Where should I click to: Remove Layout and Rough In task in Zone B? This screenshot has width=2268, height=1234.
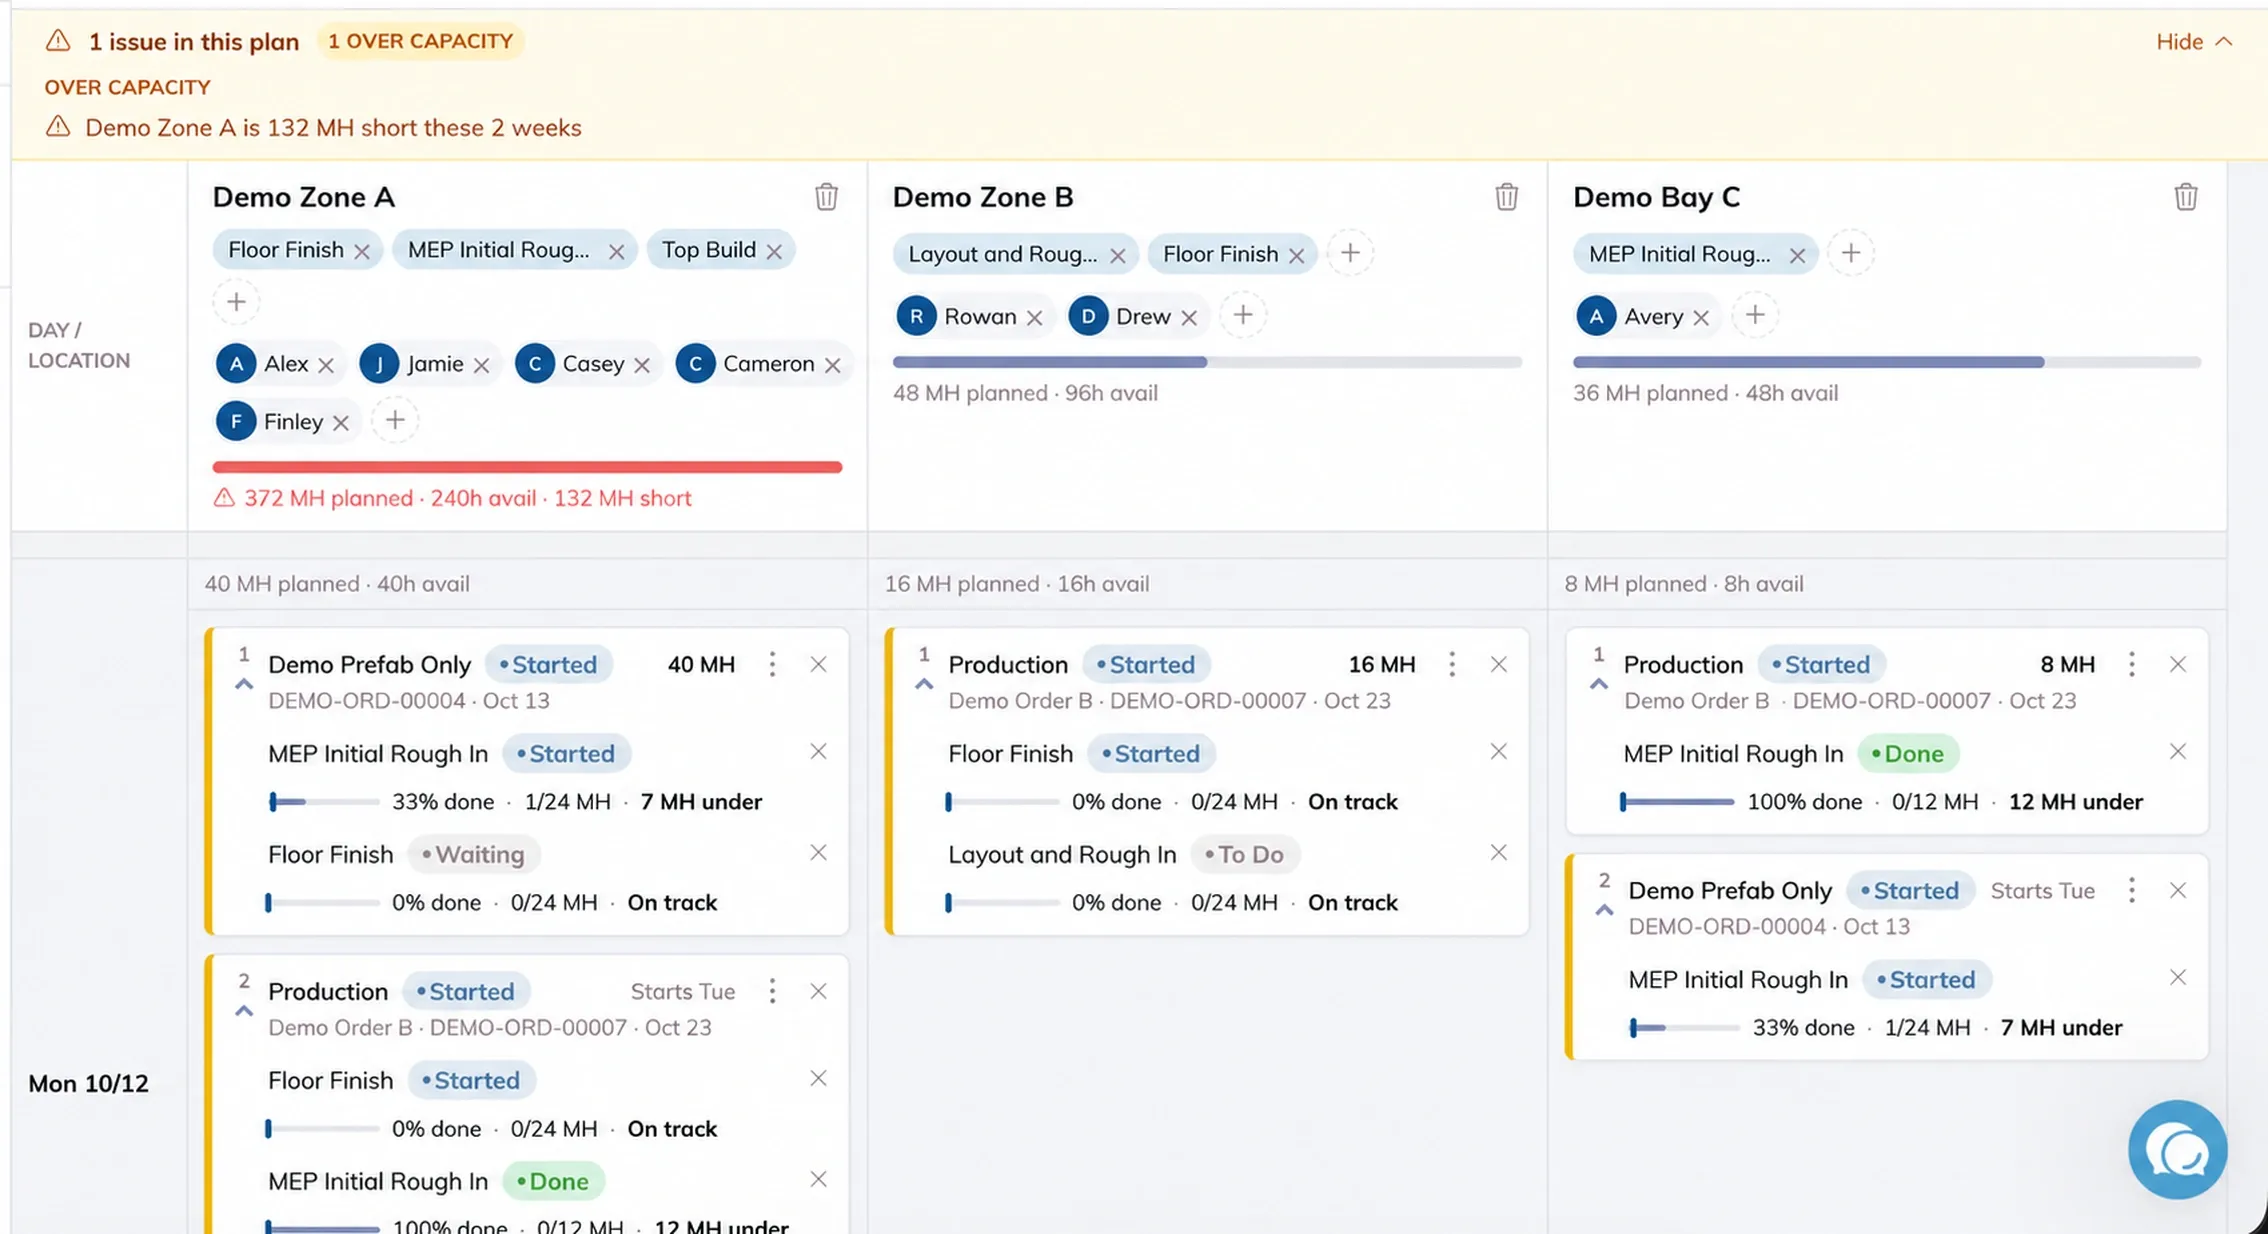point(1498,853)
